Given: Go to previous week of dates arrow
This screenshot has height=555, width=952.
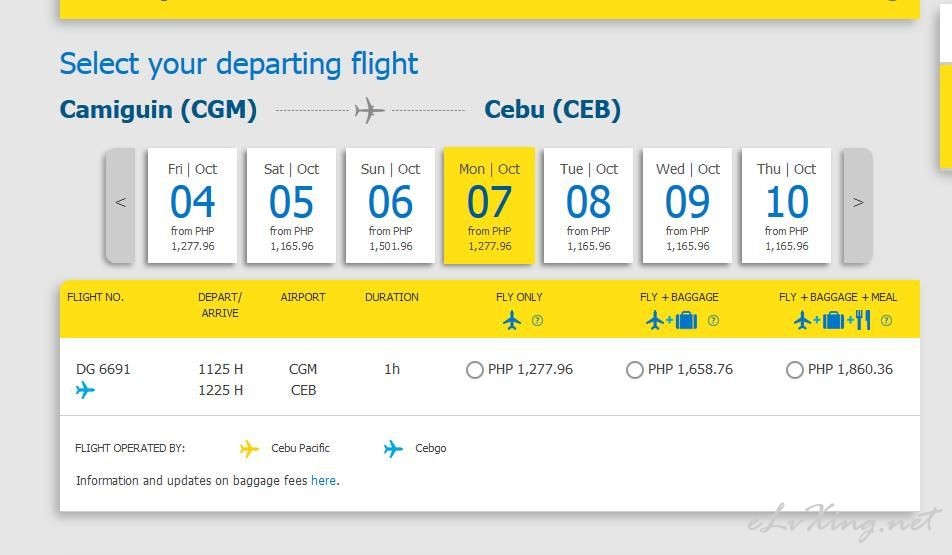Looking at the screenshot, I should [x=120, y=203].
